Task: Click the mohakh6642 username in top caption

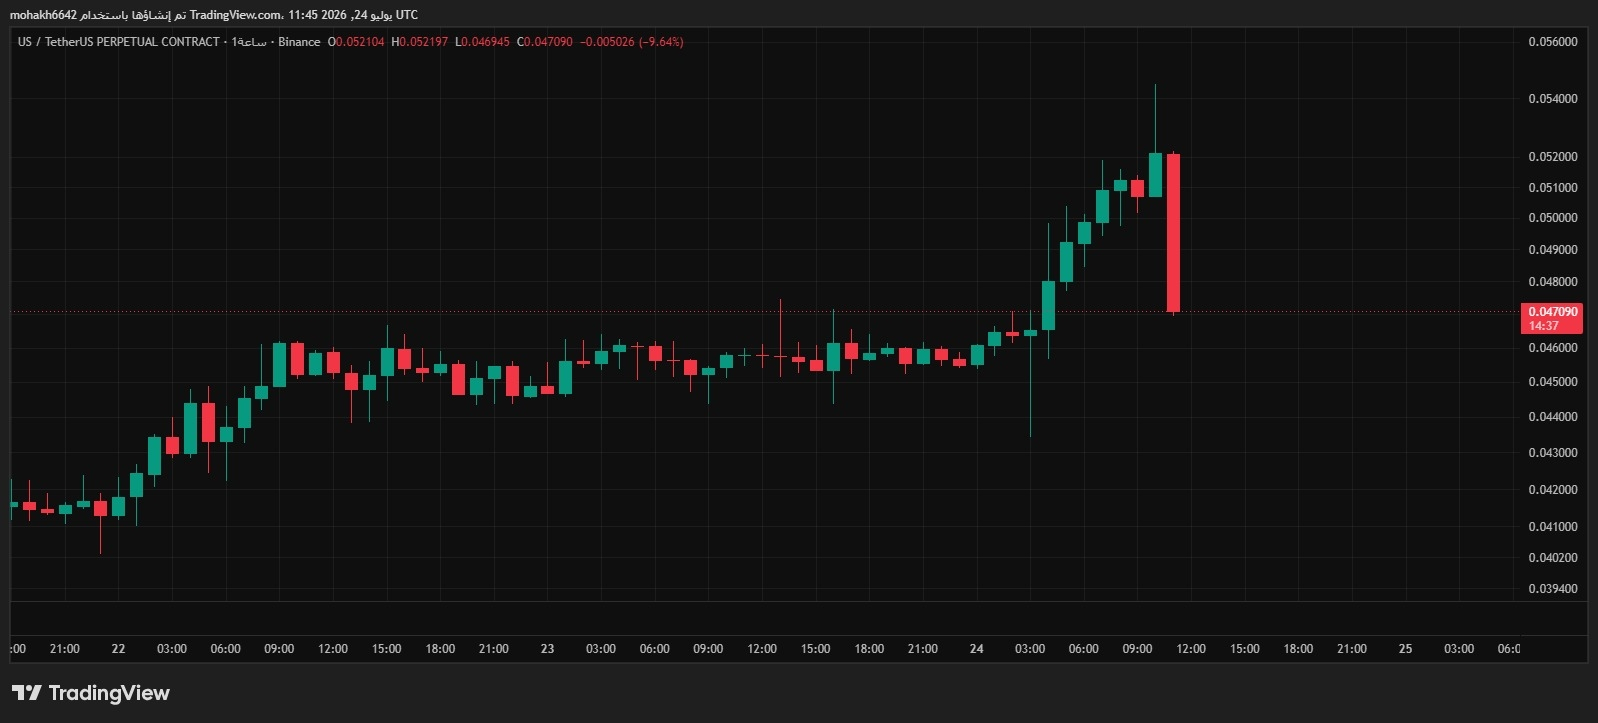Action: coord(43,15)
